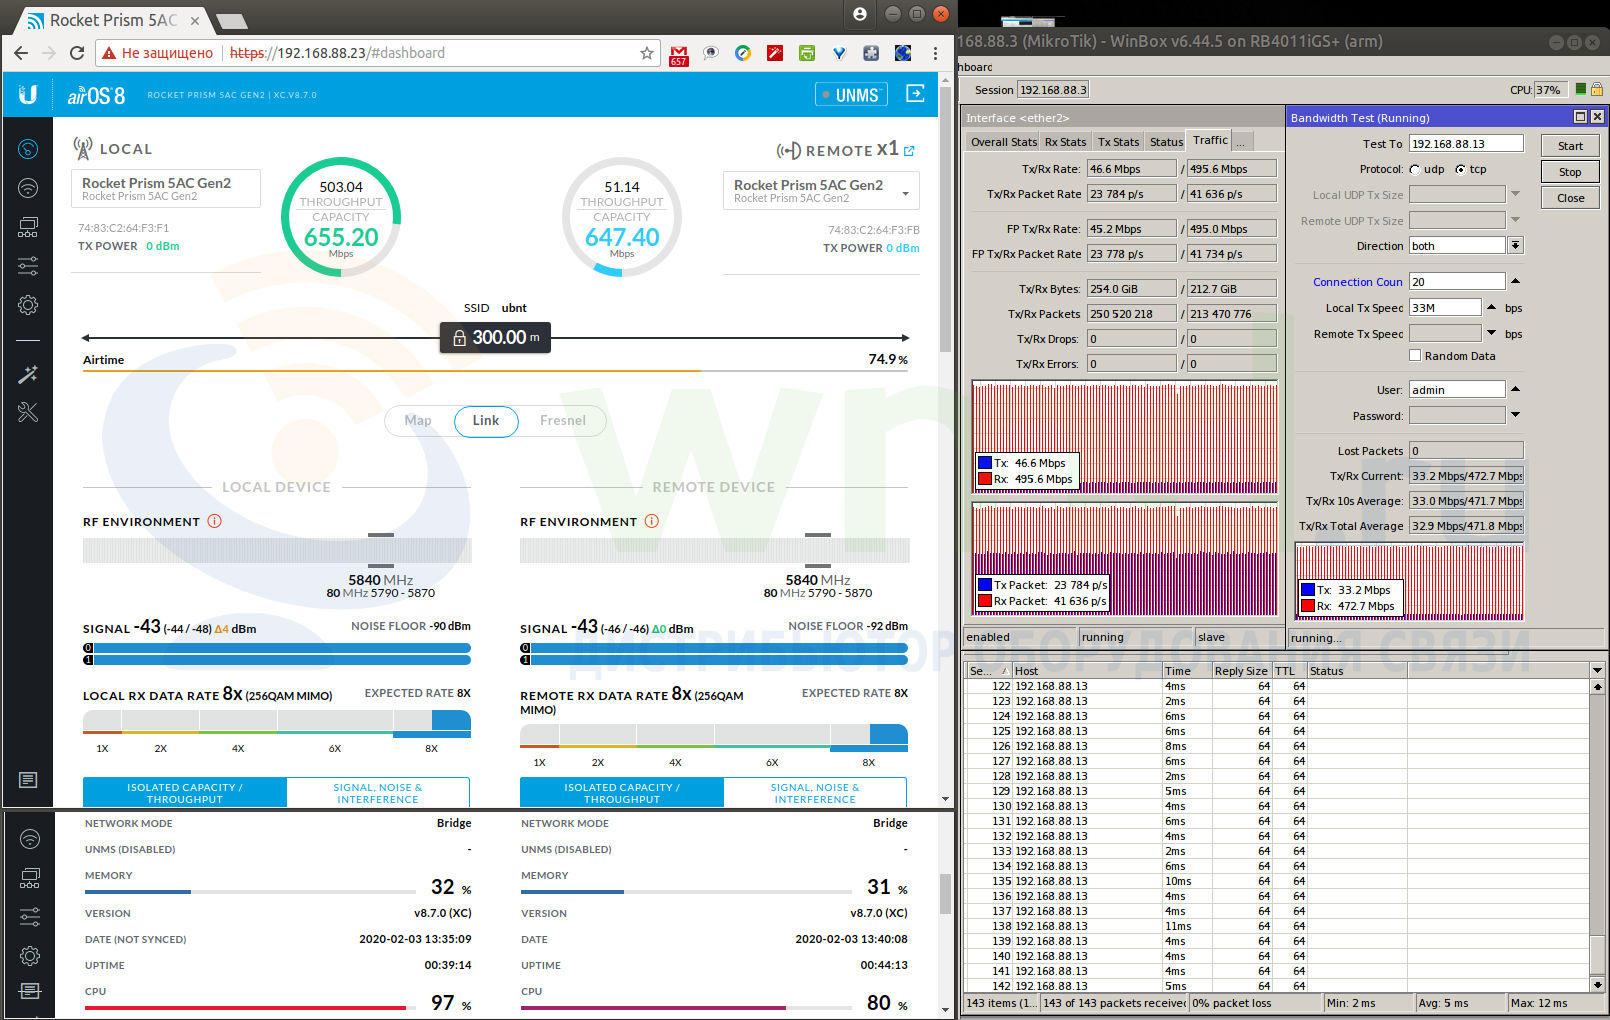1610x1020 pixels.
Task: Open a new browser tab
Action: tap(232, 21)
